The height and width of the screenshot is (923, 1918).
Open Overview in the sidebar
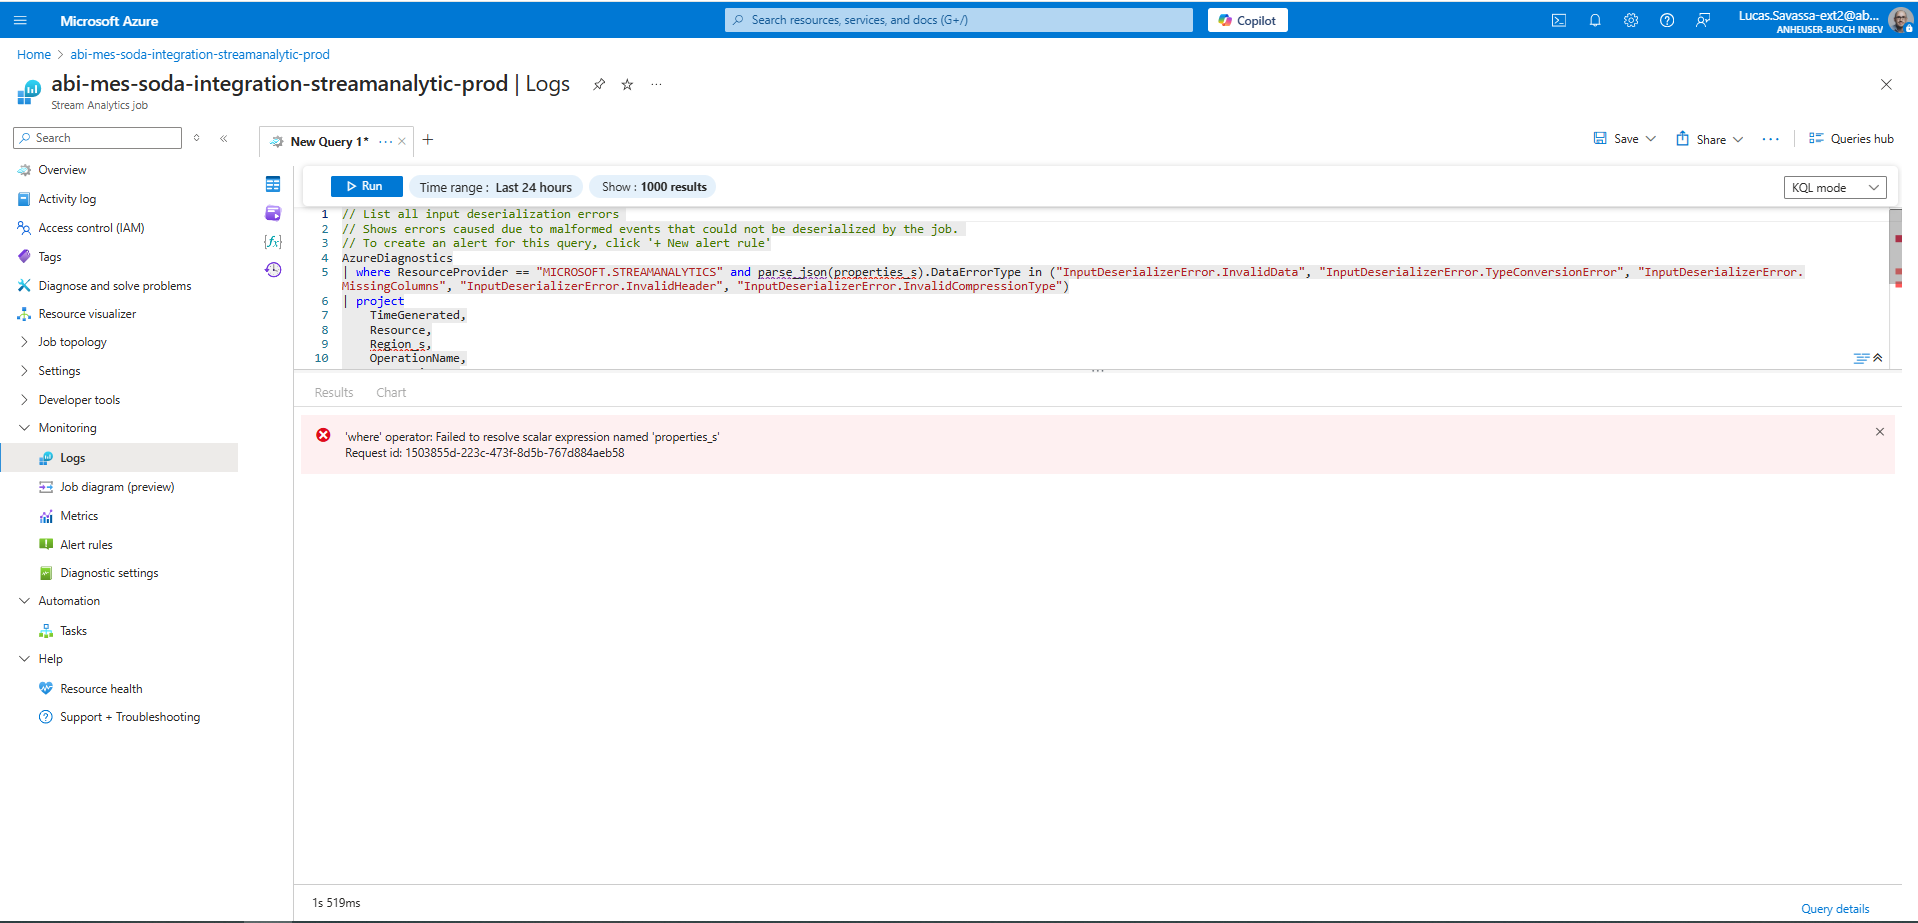click(x=62, y=170)
